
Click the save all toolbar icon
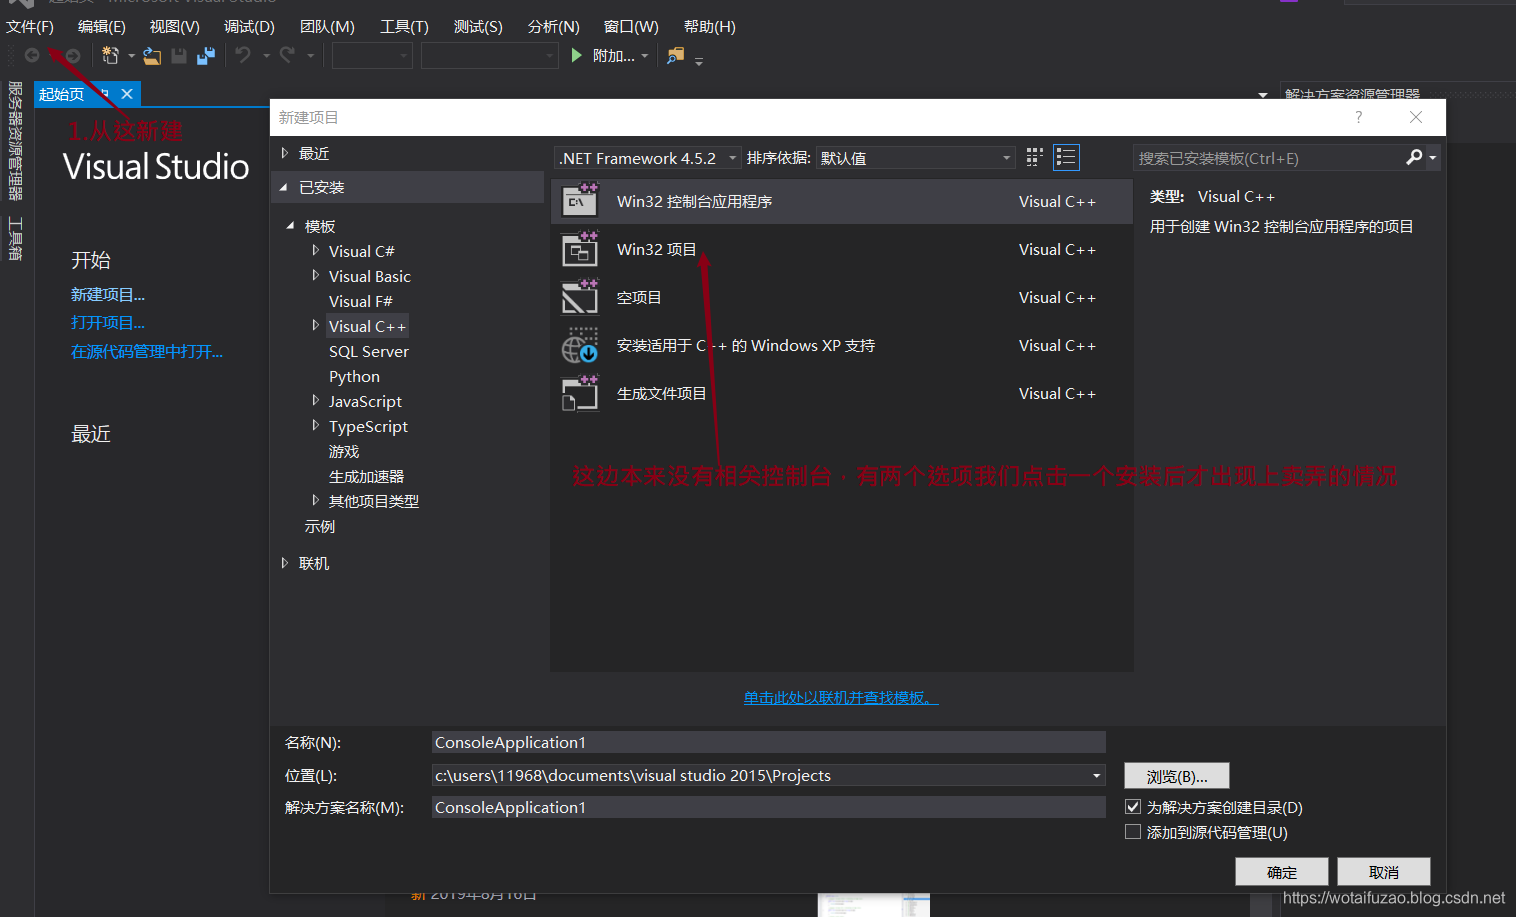[x=206, y=56]
